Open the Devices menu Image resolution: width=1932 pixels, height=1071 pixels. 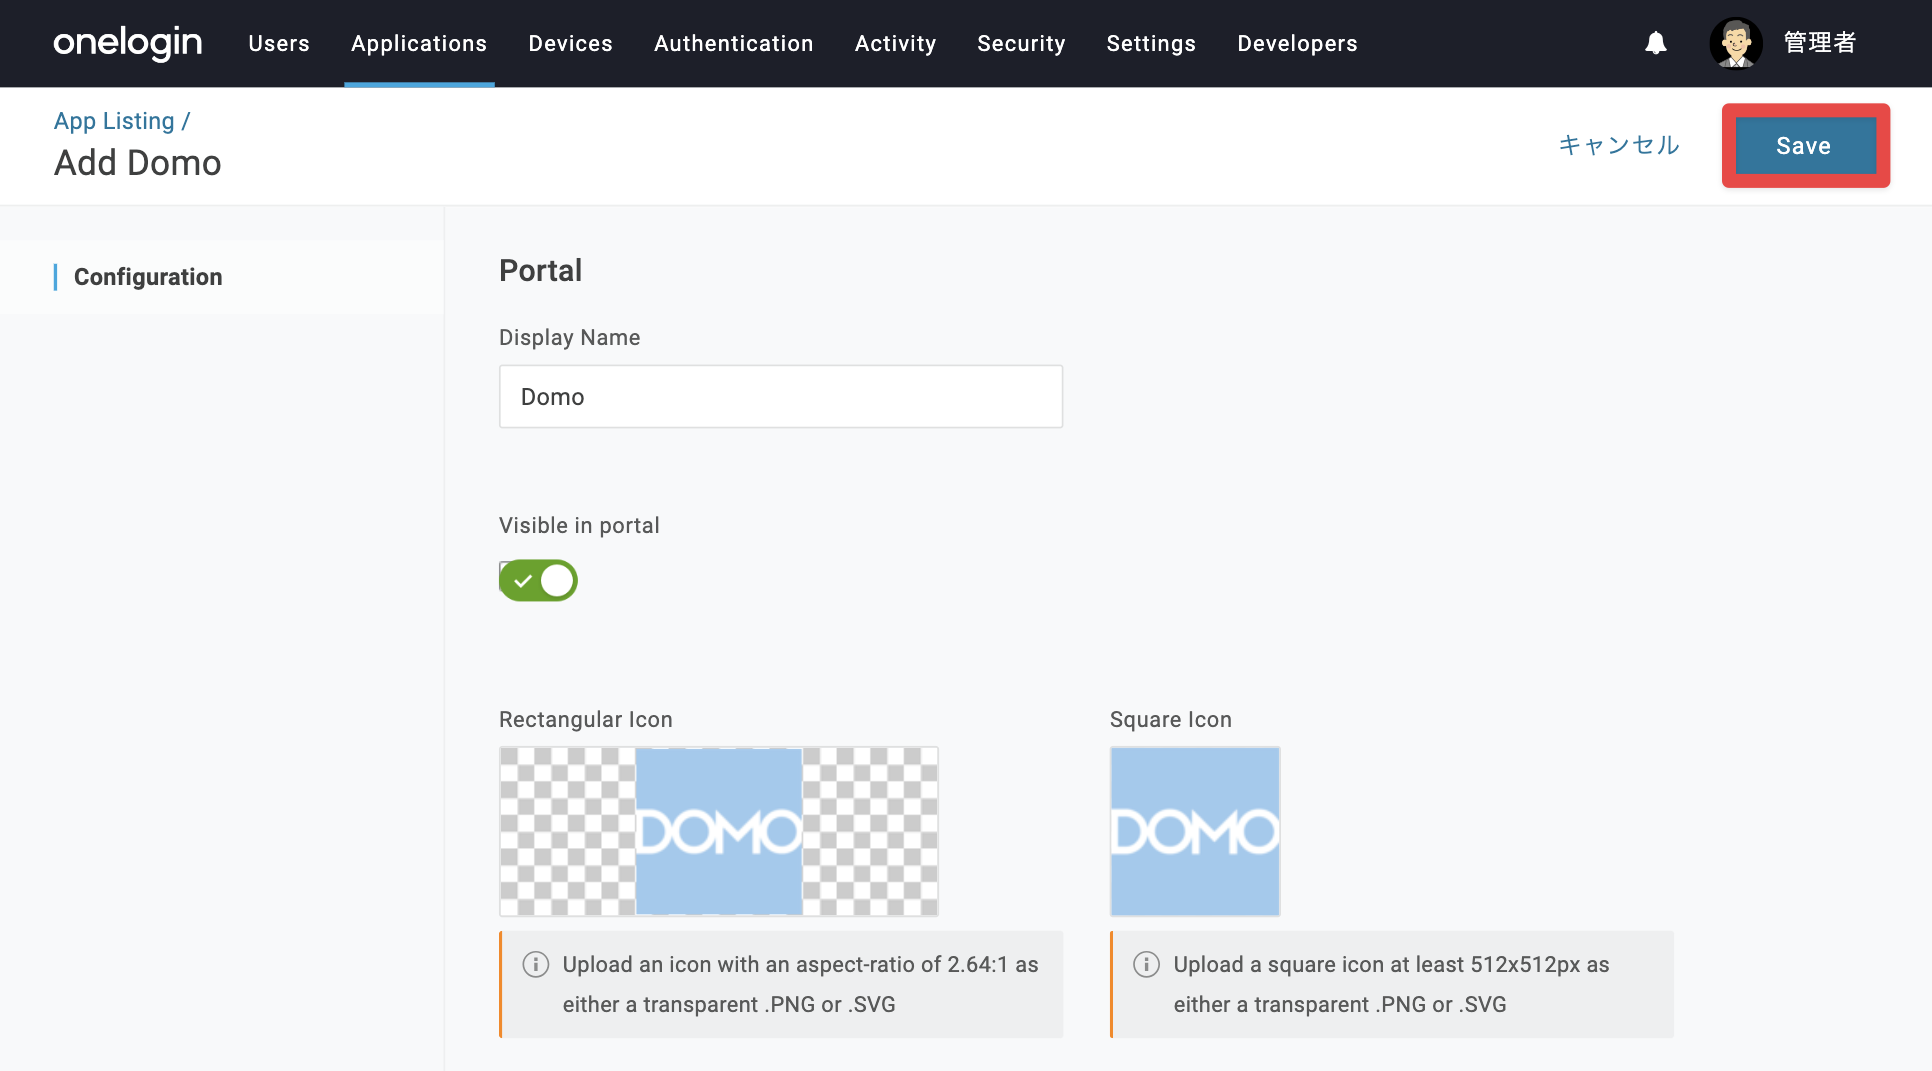570,43
